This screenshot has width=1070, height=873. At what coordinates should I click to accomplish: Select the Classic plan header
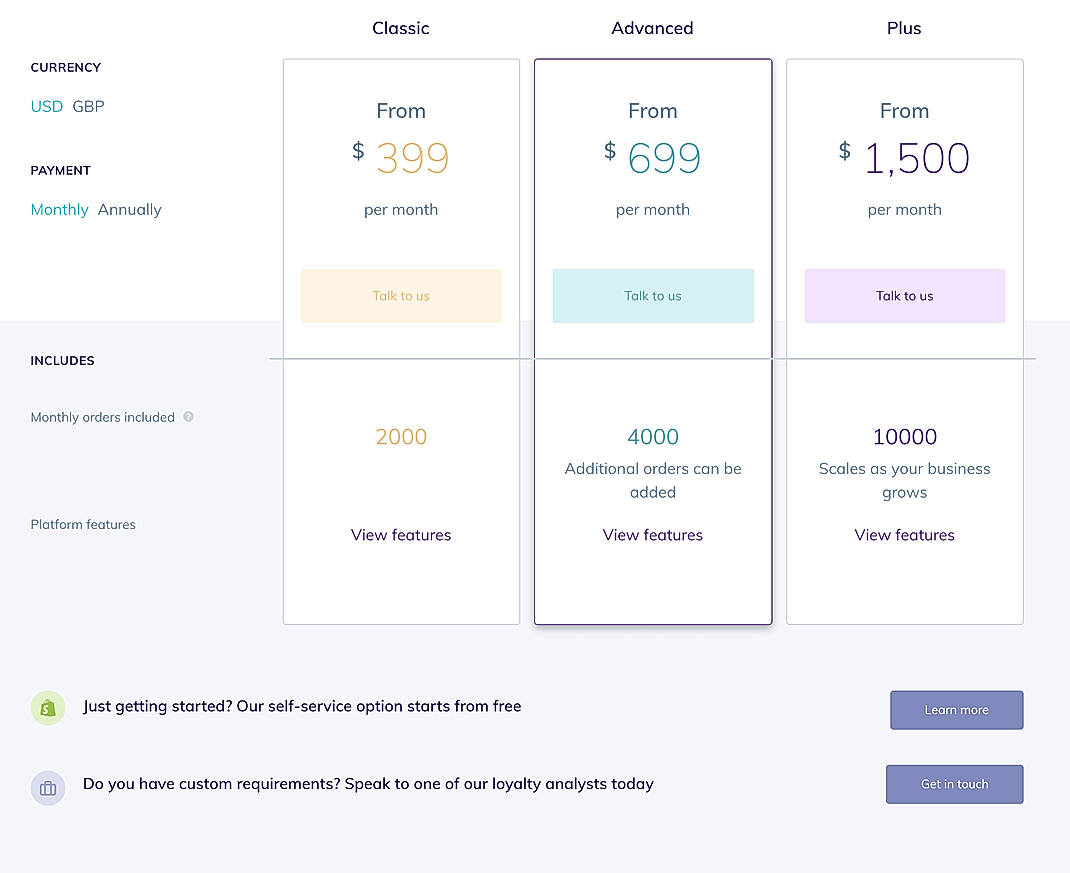(400, 28)
